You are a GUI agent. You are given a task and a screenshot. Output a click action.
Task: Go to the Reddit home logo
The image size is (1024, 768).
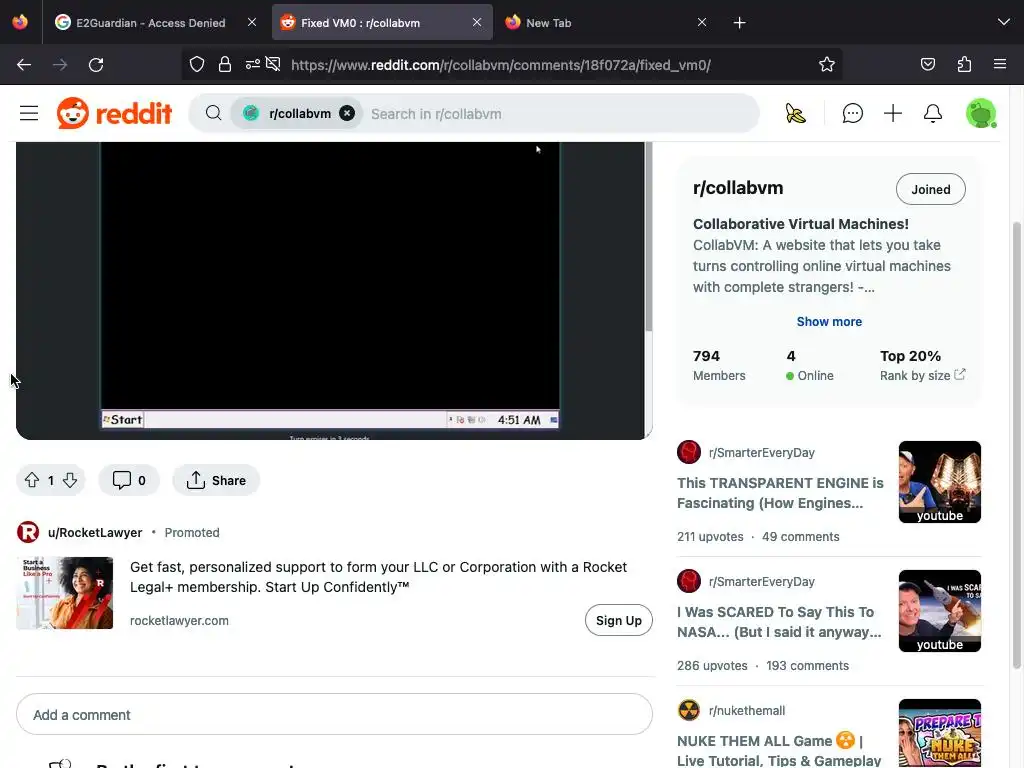(114, 114)
